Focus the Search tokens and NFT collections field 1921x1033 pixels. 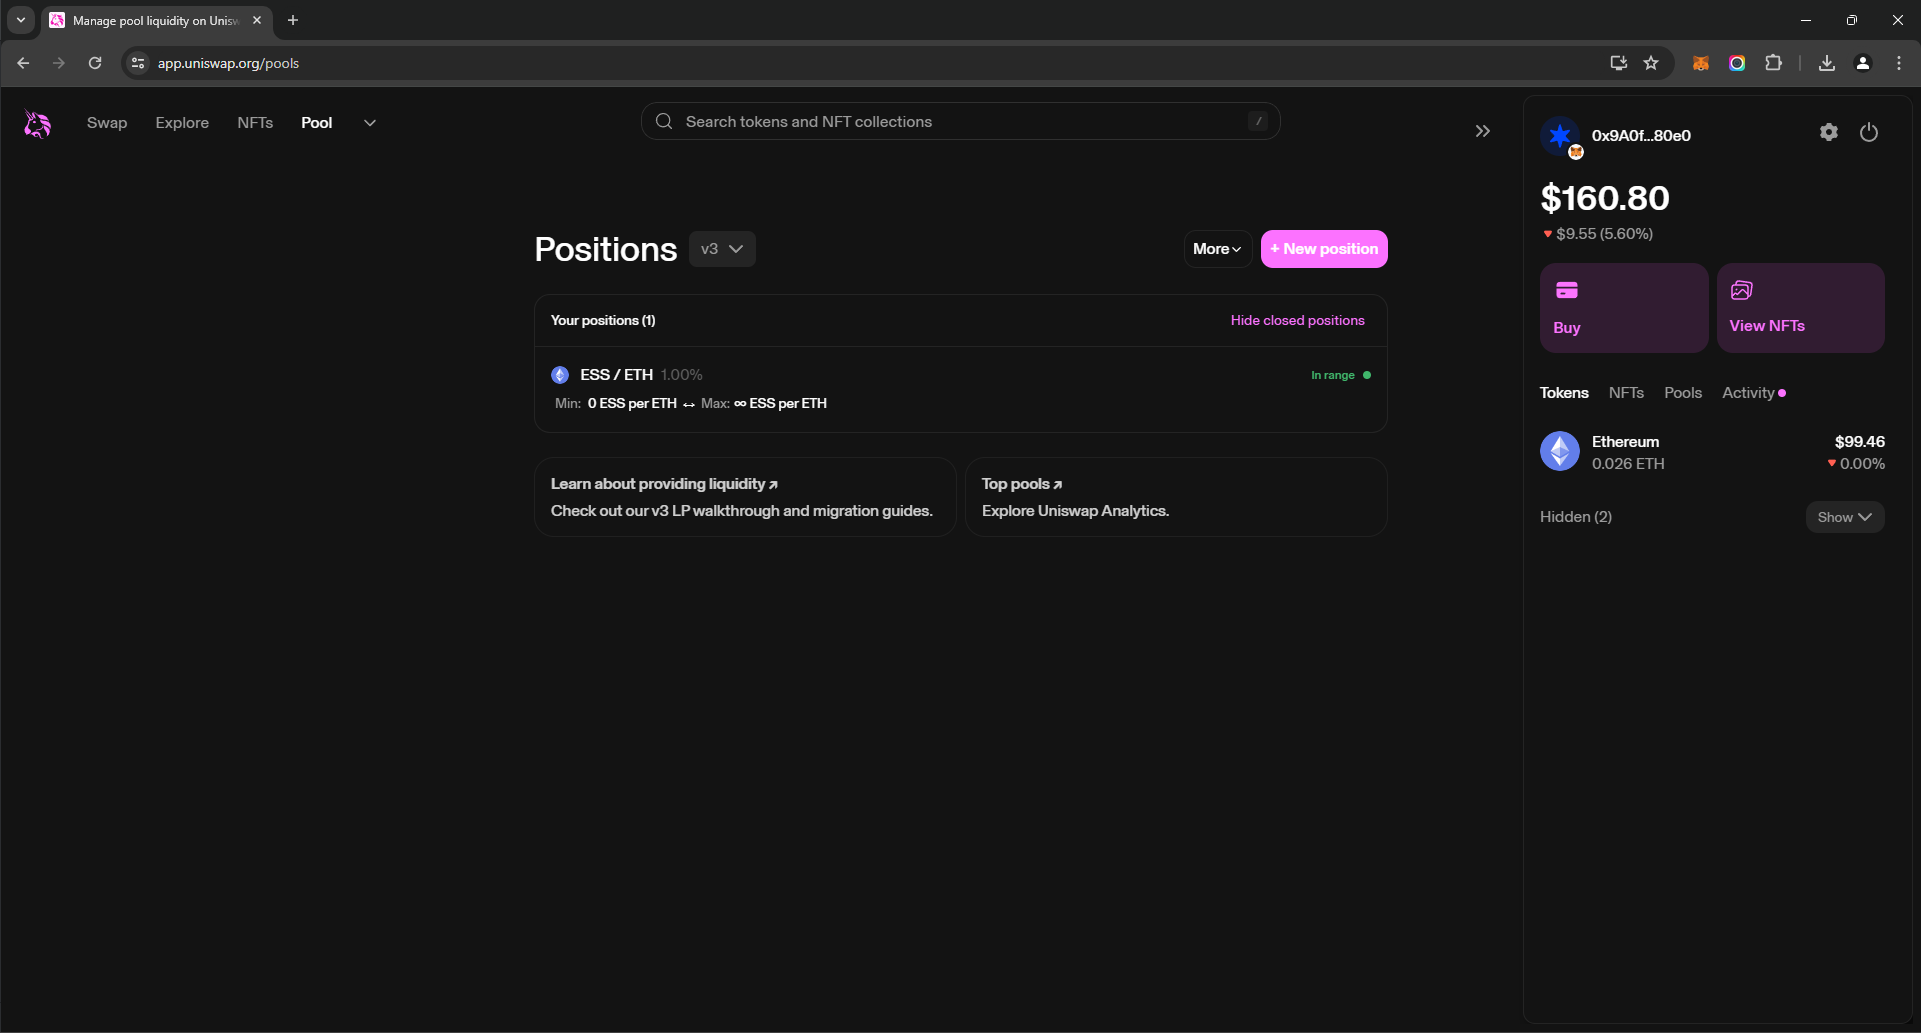click(x=960, y=121)
